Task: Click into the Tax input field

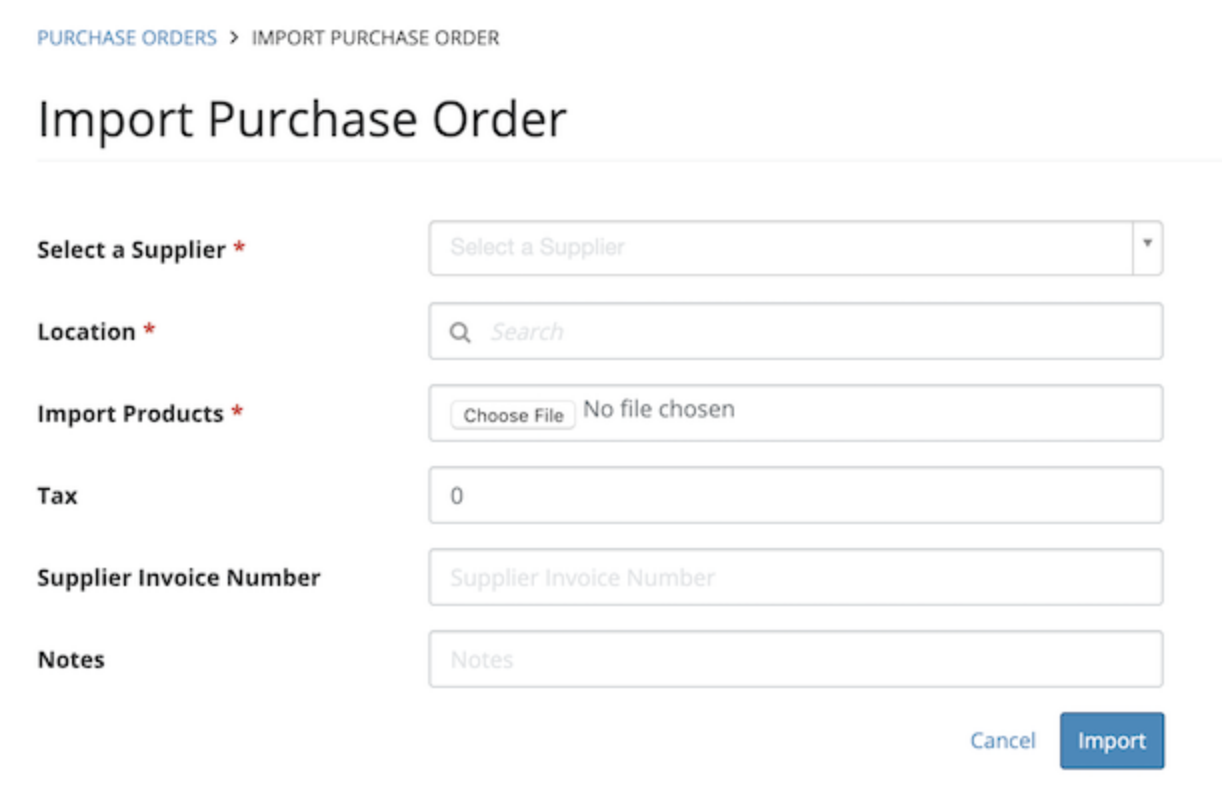Action: click(795, 495)
